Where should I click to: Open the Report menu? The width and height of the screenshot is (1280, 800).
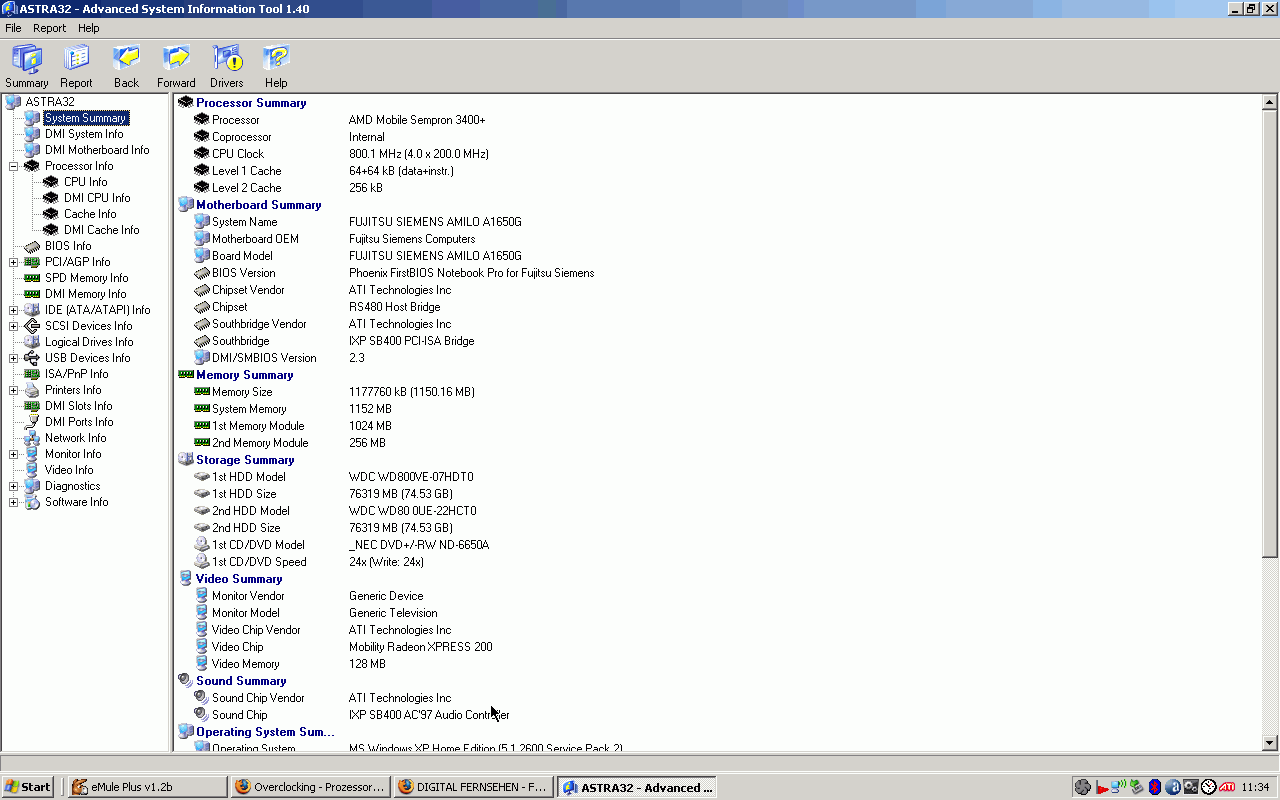coord(49,28)
